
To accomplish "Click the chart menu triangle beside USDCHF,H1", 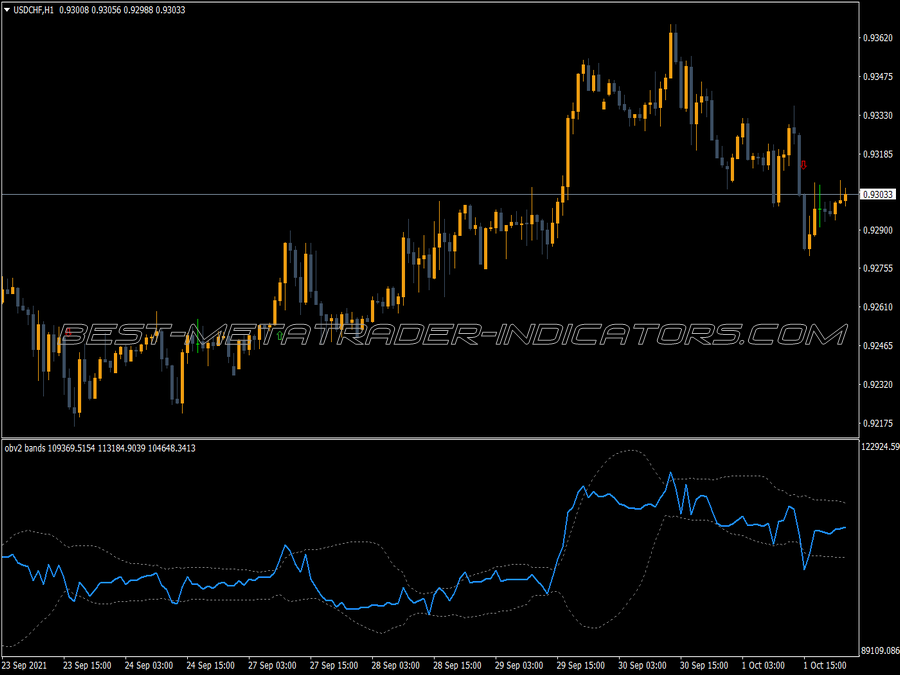I will 7,10.
